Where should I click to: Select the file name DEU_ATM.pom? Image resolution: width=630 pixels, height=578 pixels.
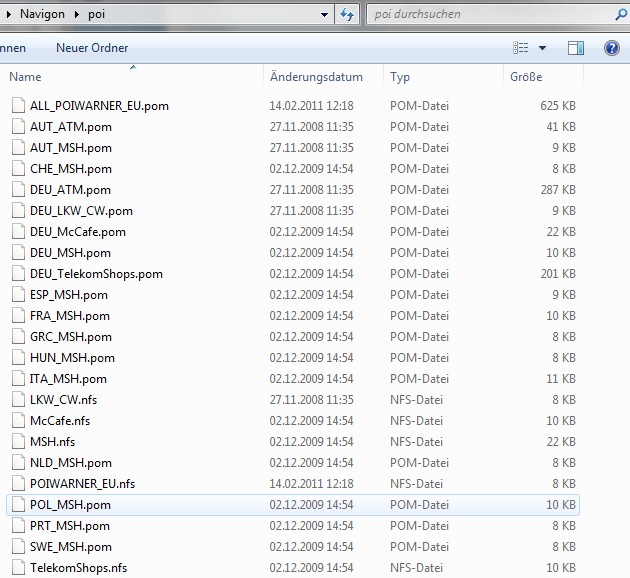(x=70, y=190)
